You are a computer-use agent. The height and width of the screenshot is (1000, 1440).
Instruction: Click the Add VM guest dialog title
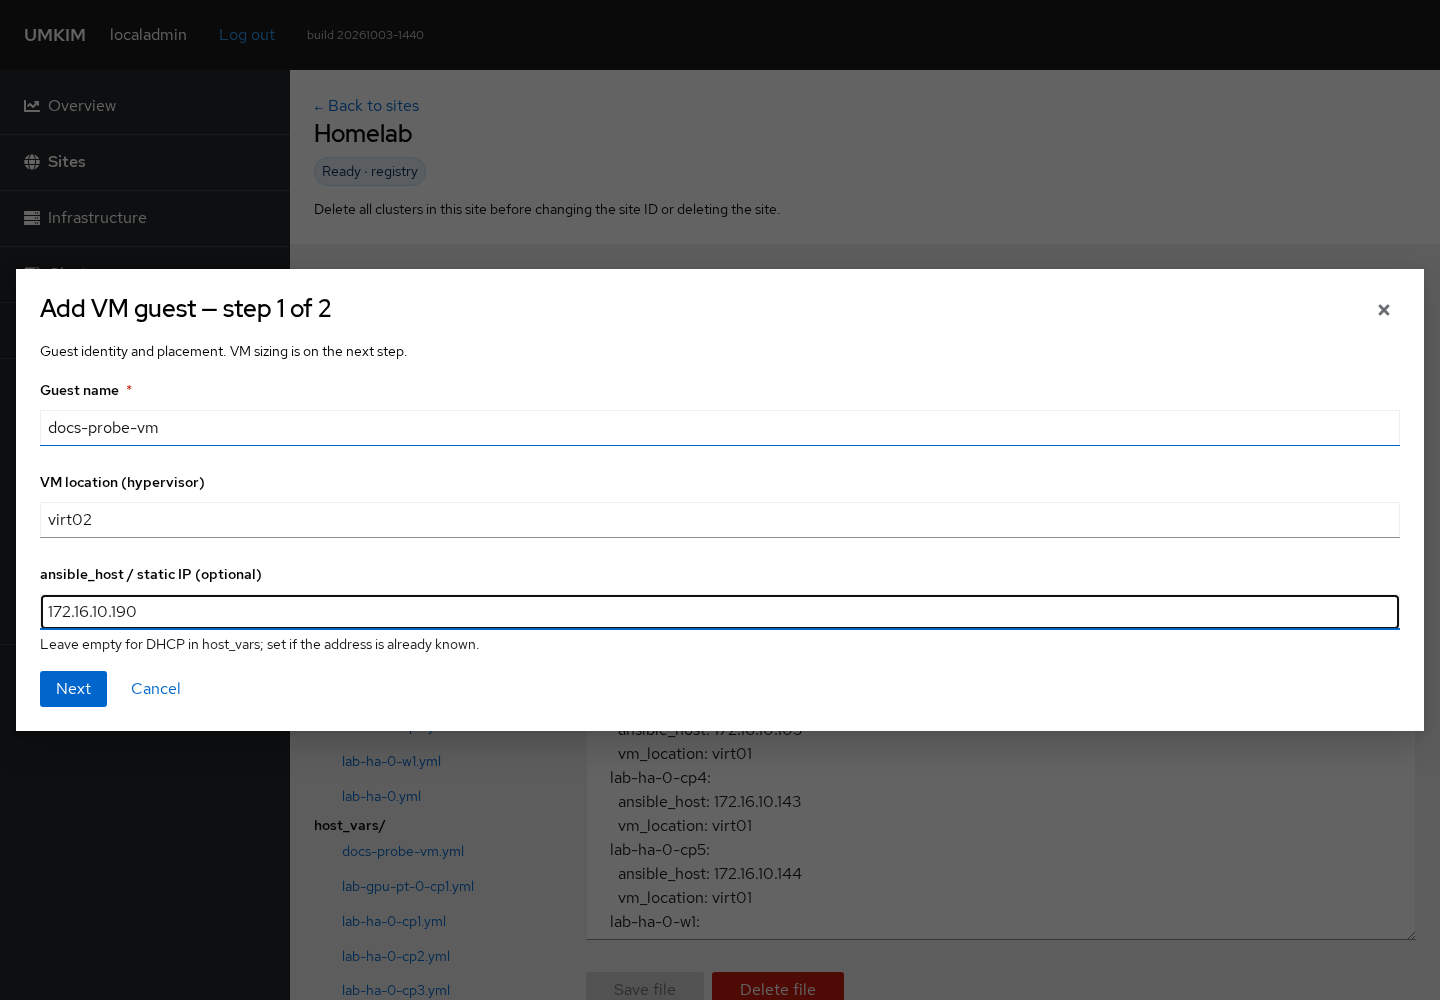186,309
